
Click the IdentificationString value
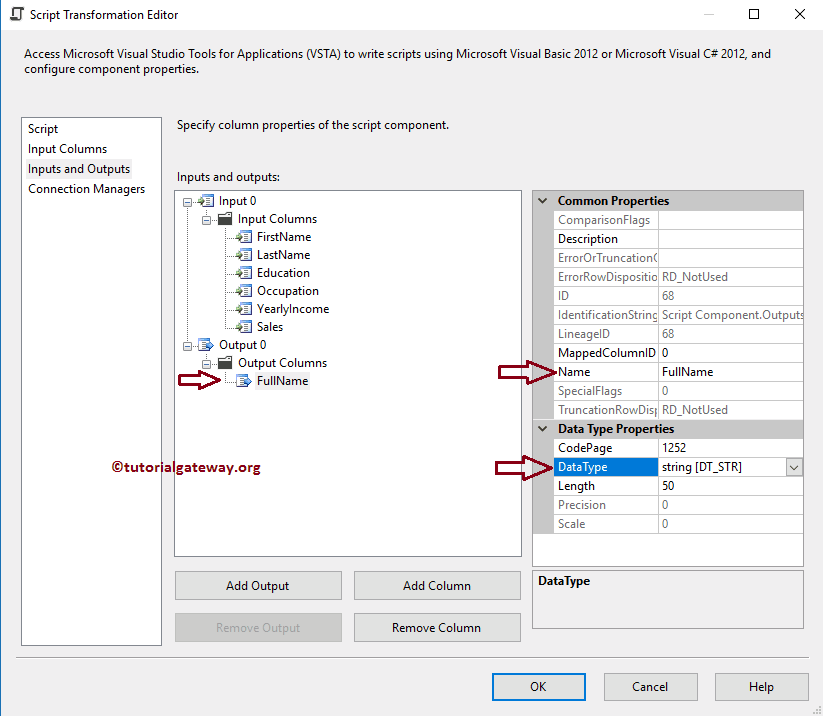tap(731, 315)
